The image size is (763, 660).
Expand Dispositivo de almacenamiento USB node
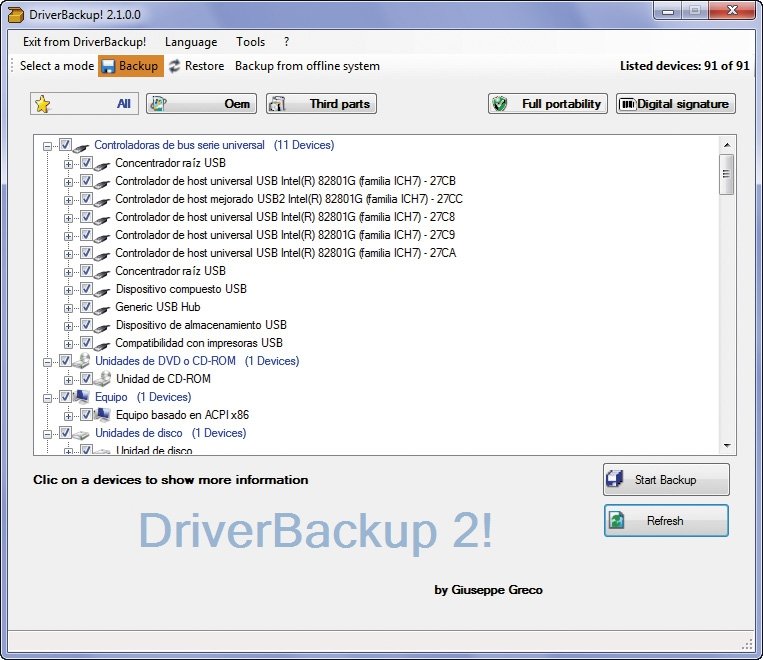pos(68,326)
